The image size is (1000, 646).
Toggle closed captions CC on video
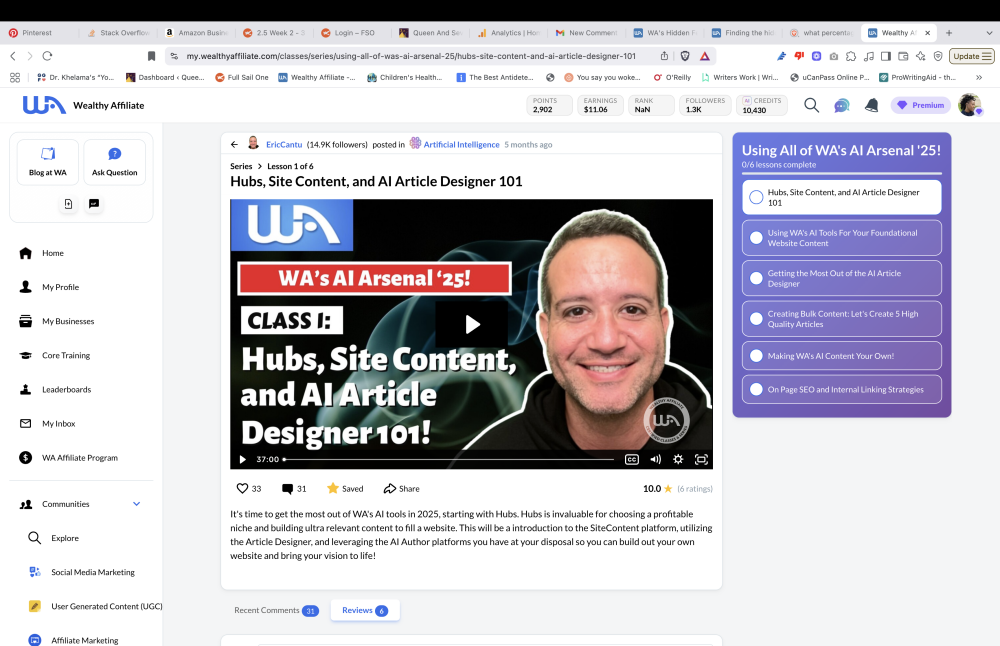tap(631, 459)
